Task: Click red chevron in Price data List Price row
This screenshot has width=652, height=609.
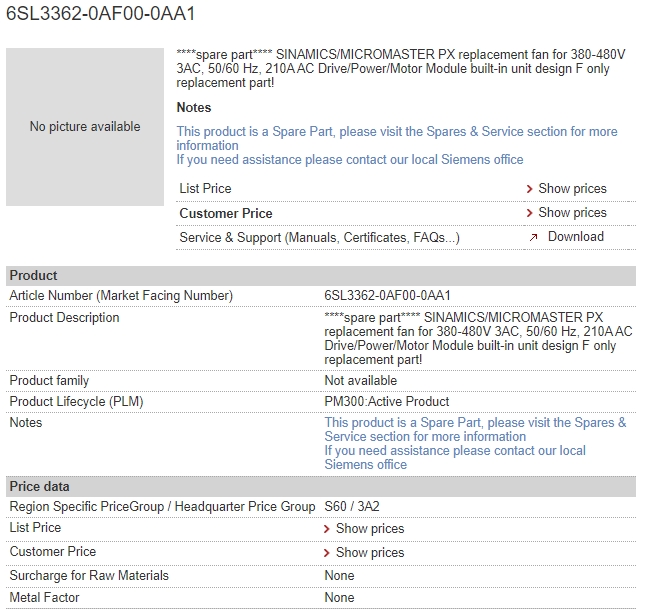Action: (327, 529)
